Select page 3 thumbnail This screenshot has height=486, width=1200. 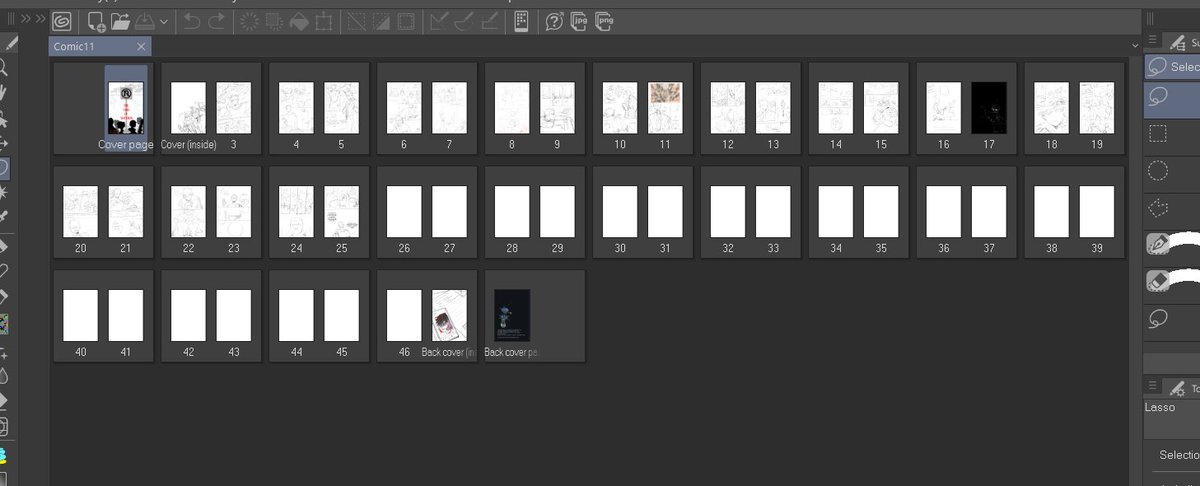[233, 108]
